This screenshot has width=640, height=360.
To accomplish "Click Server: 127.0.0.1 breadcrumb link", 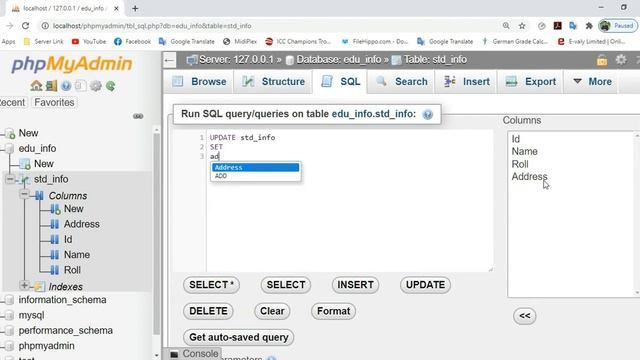I will (236, 60).
